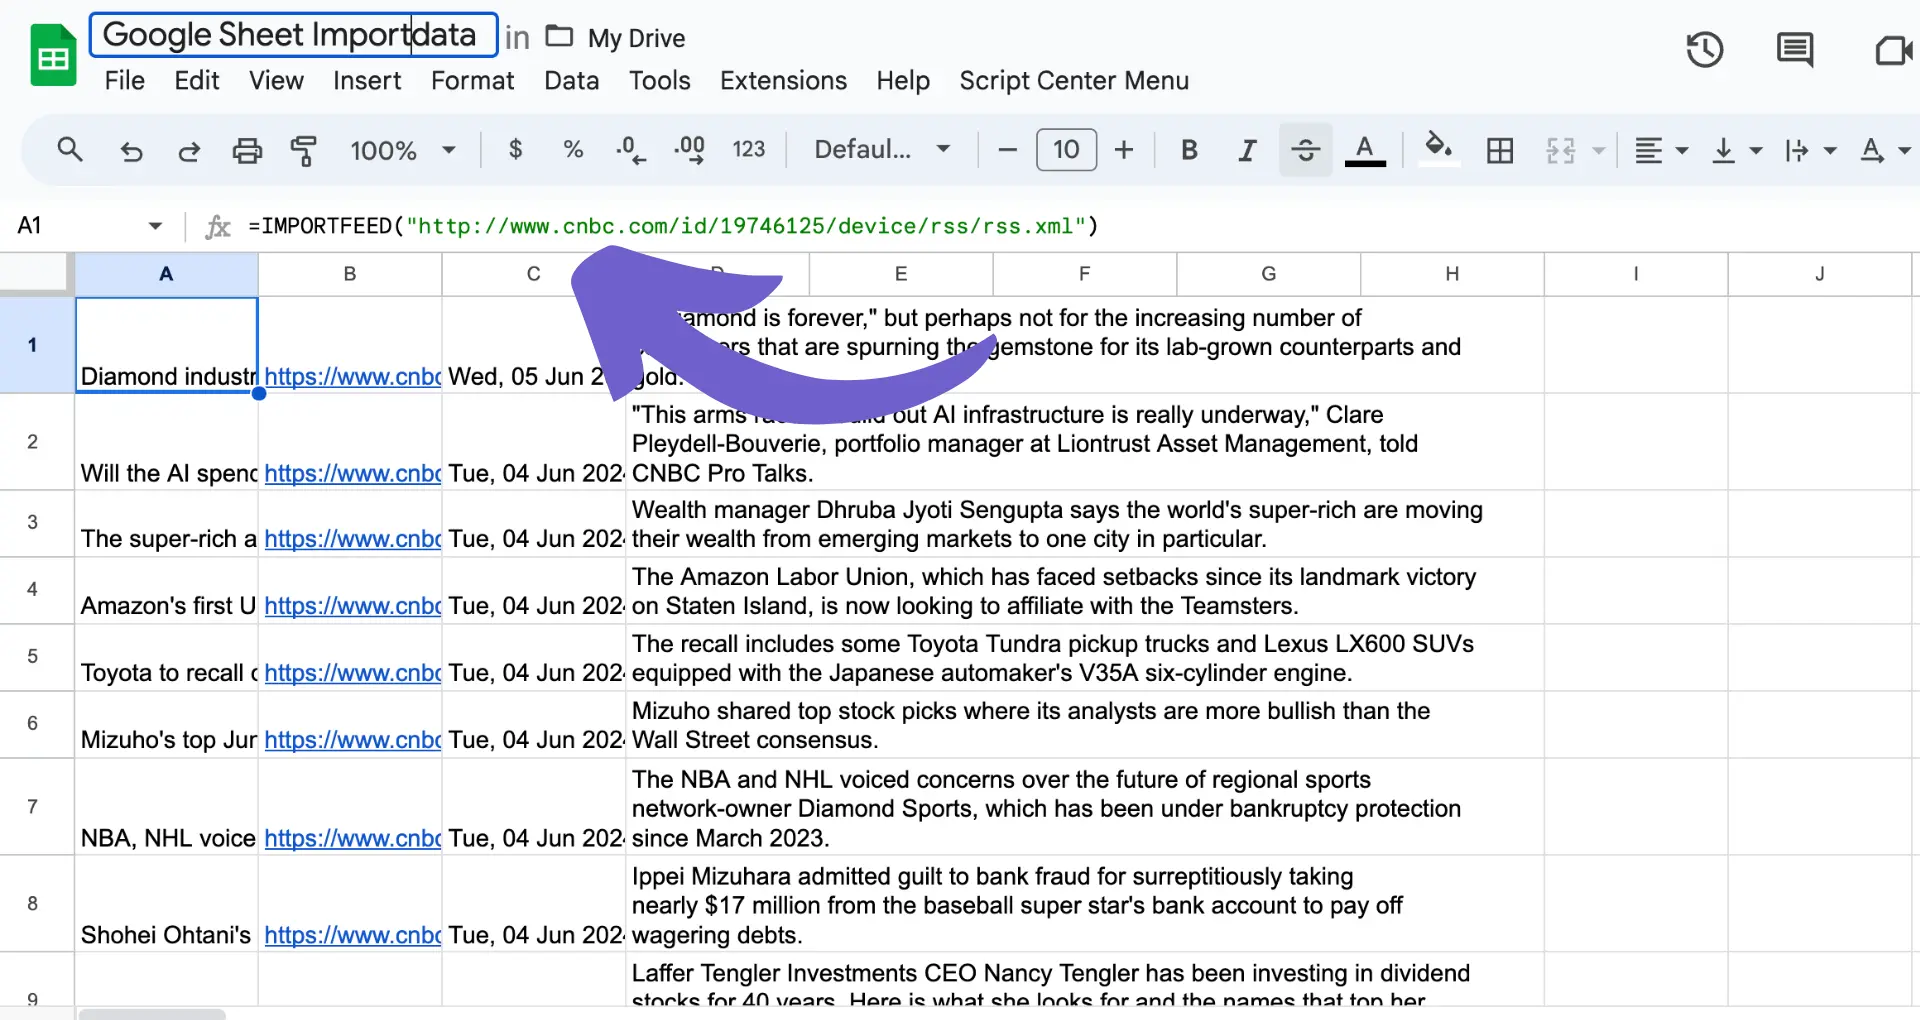This screenshot has height=1020, width=1920.
Task: Format as percent
Action: tap(573, 150)
